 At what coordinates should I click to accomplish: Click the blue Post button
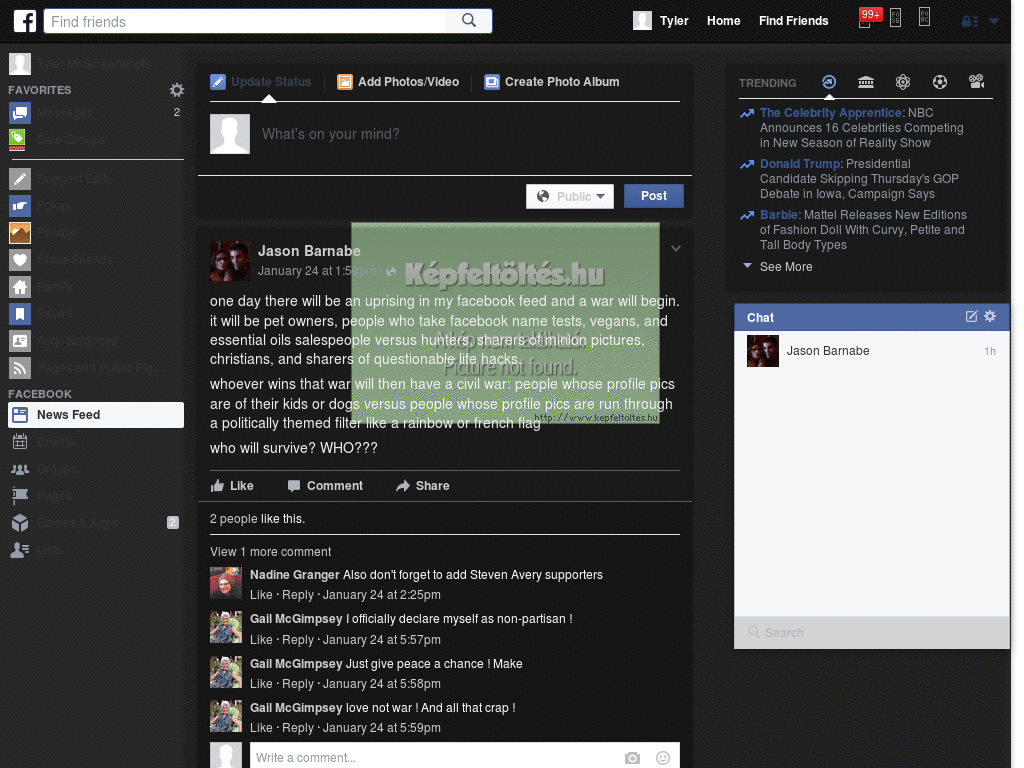tap(654, 196)
